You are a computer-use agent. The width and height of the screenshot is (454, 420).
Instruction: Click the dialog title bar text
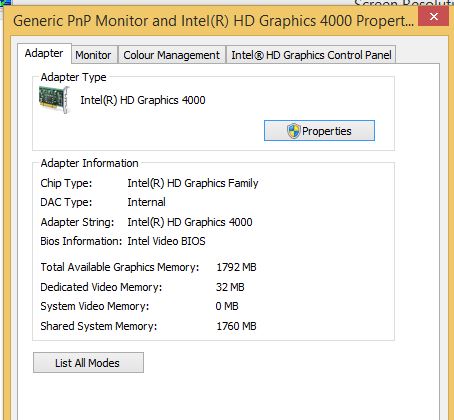[x=213, y=21]
